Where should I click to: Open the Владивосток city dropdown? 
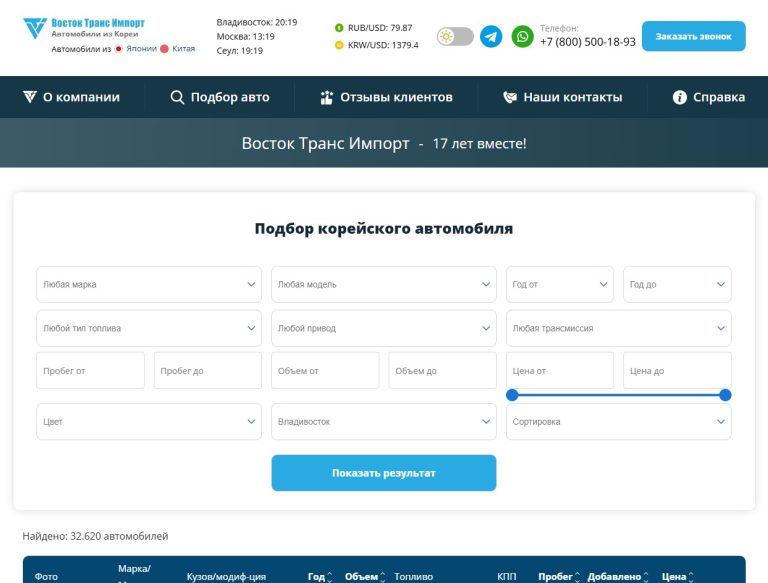point(384,421)
